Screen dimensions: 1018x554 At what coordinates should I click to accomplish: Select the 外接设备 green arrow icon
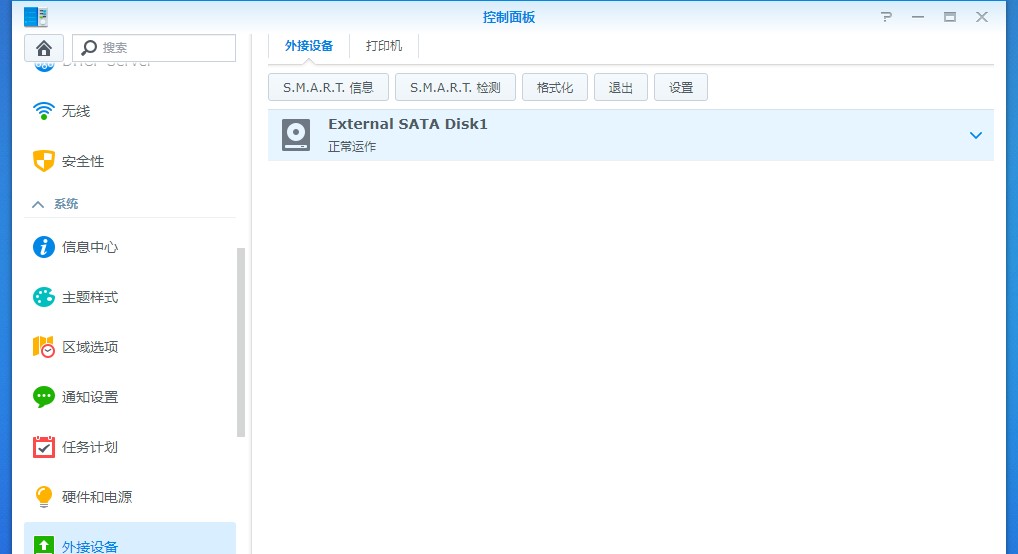(43, 546)
